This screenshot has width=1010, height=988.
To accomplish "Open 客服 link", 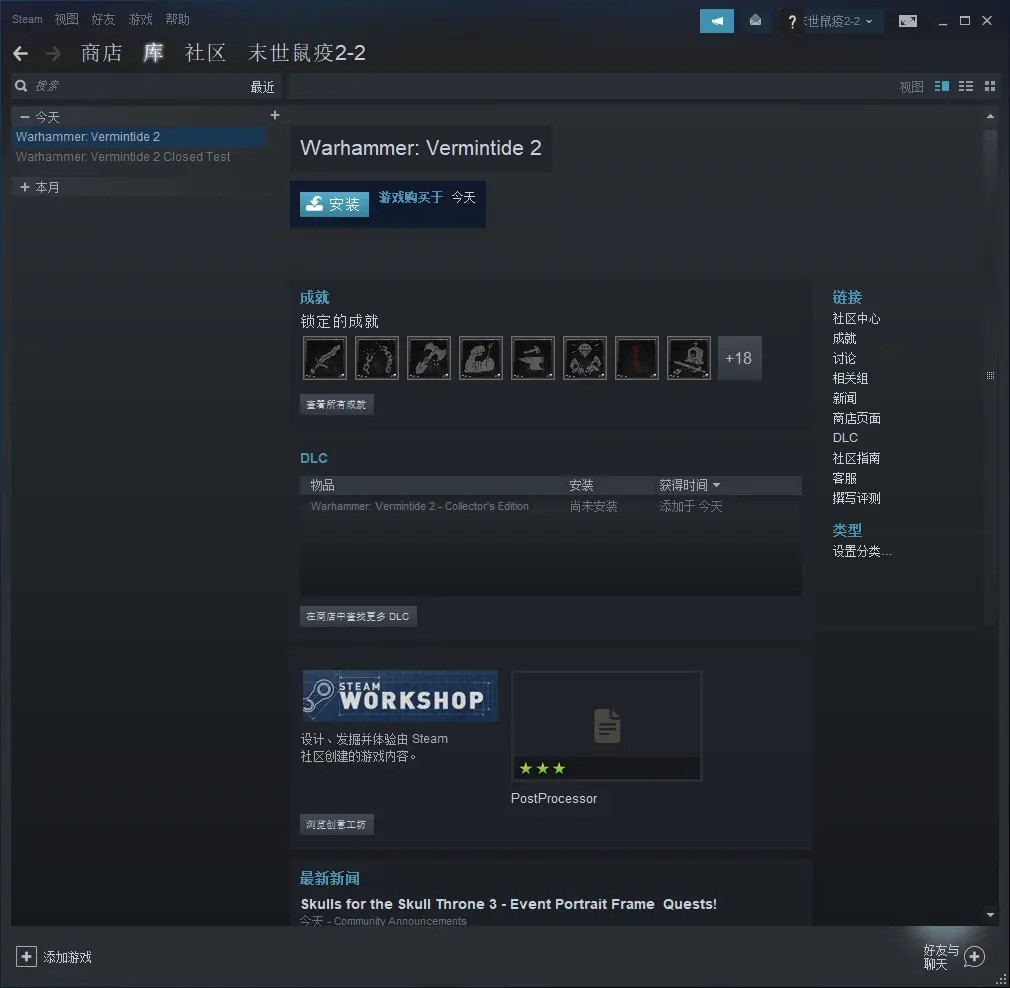I will [x=844, y=478].
